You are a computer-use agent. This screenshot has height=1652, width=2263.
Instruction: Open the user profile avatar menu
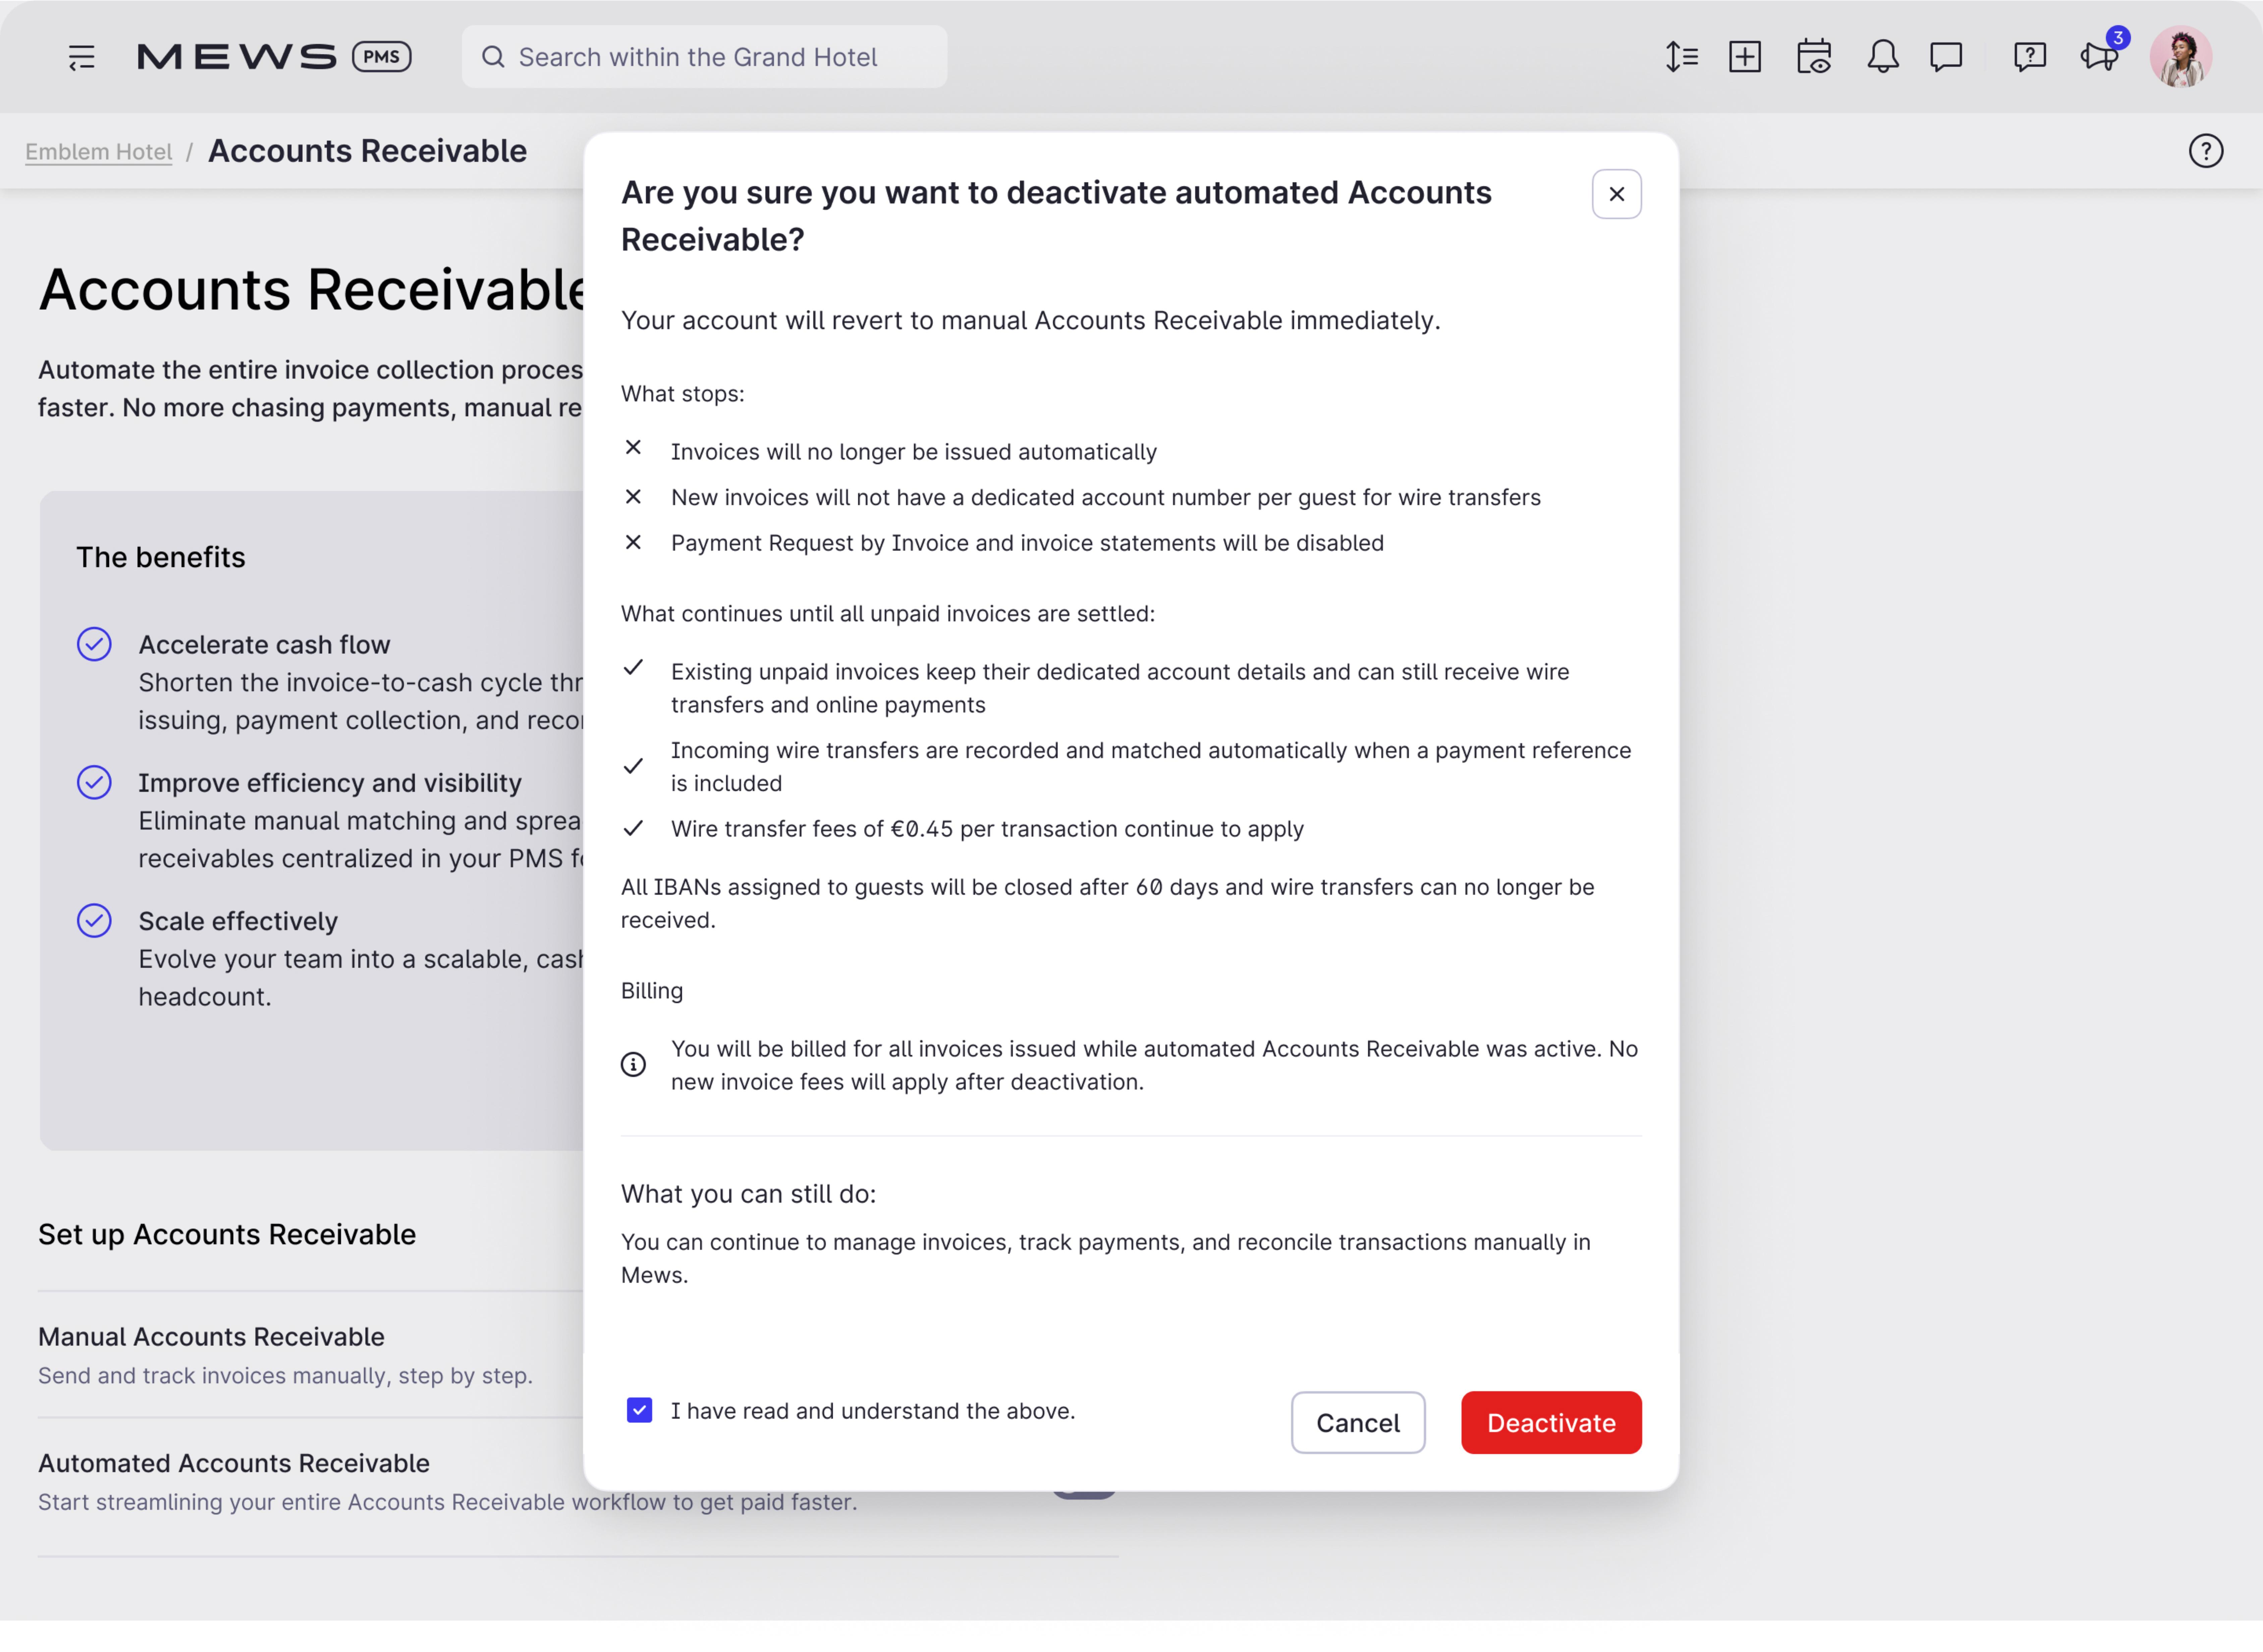[x=2180, y=57]
